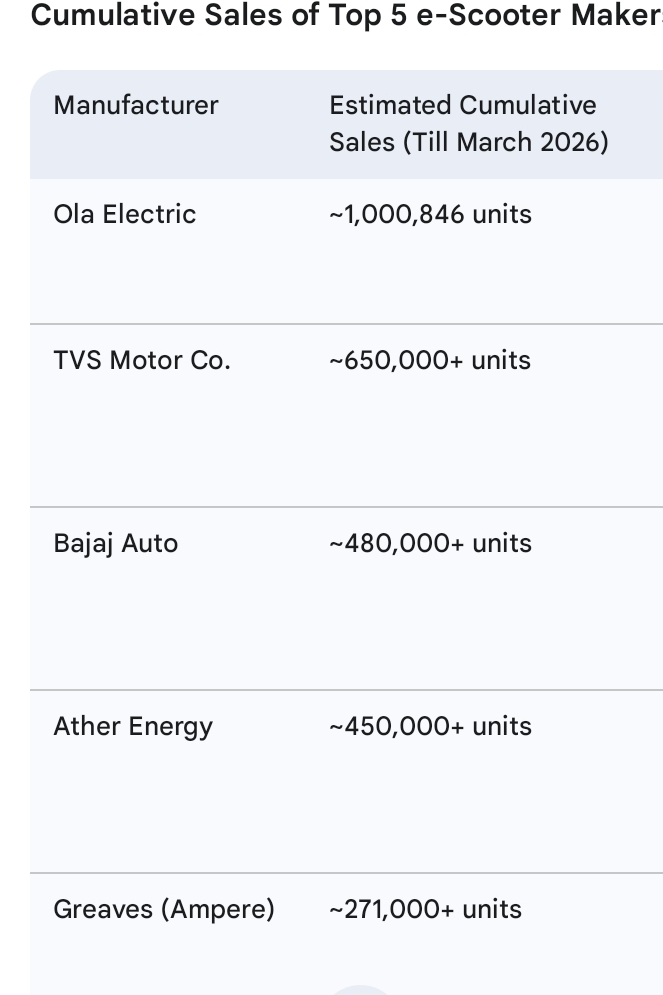Viewport: 663px width, 995px height.
Task: Select the Greaves (Ampere) manufacturer cell
Action: point(164,909)
